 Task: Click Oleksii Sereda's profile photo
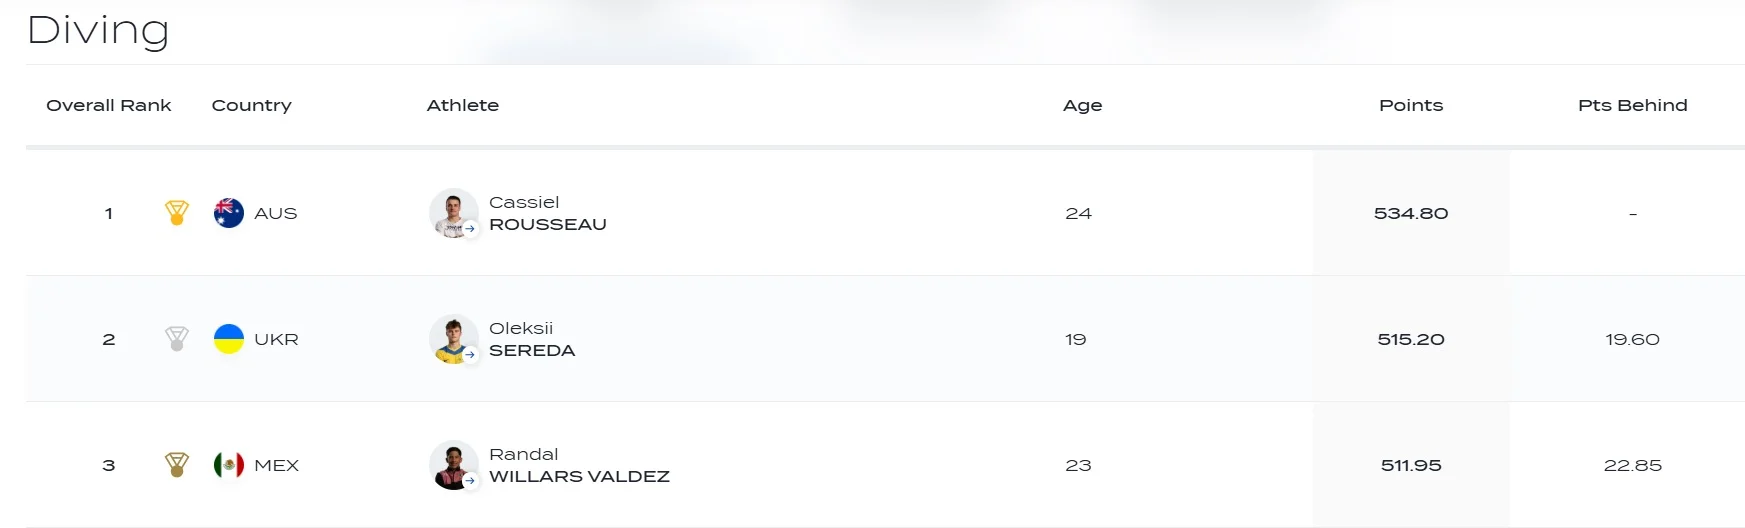[453, 338]
